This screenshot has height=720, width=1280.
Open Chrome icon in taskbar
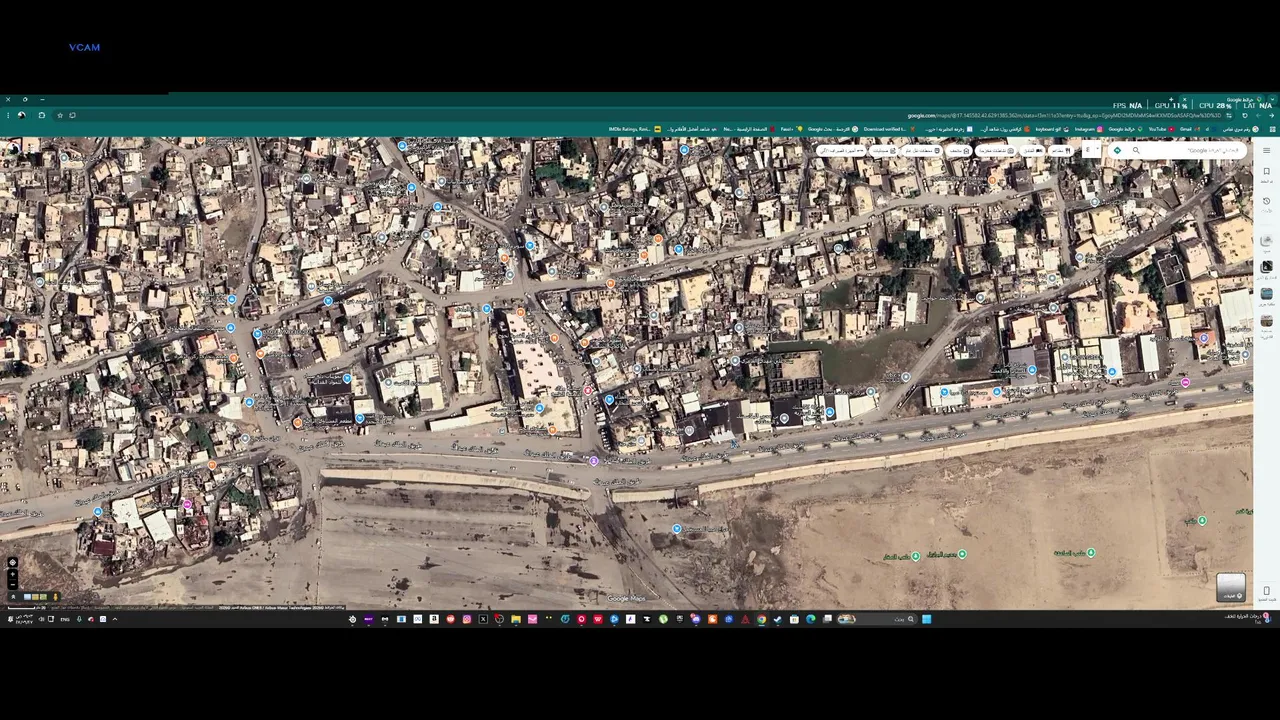tap(761, 619)
